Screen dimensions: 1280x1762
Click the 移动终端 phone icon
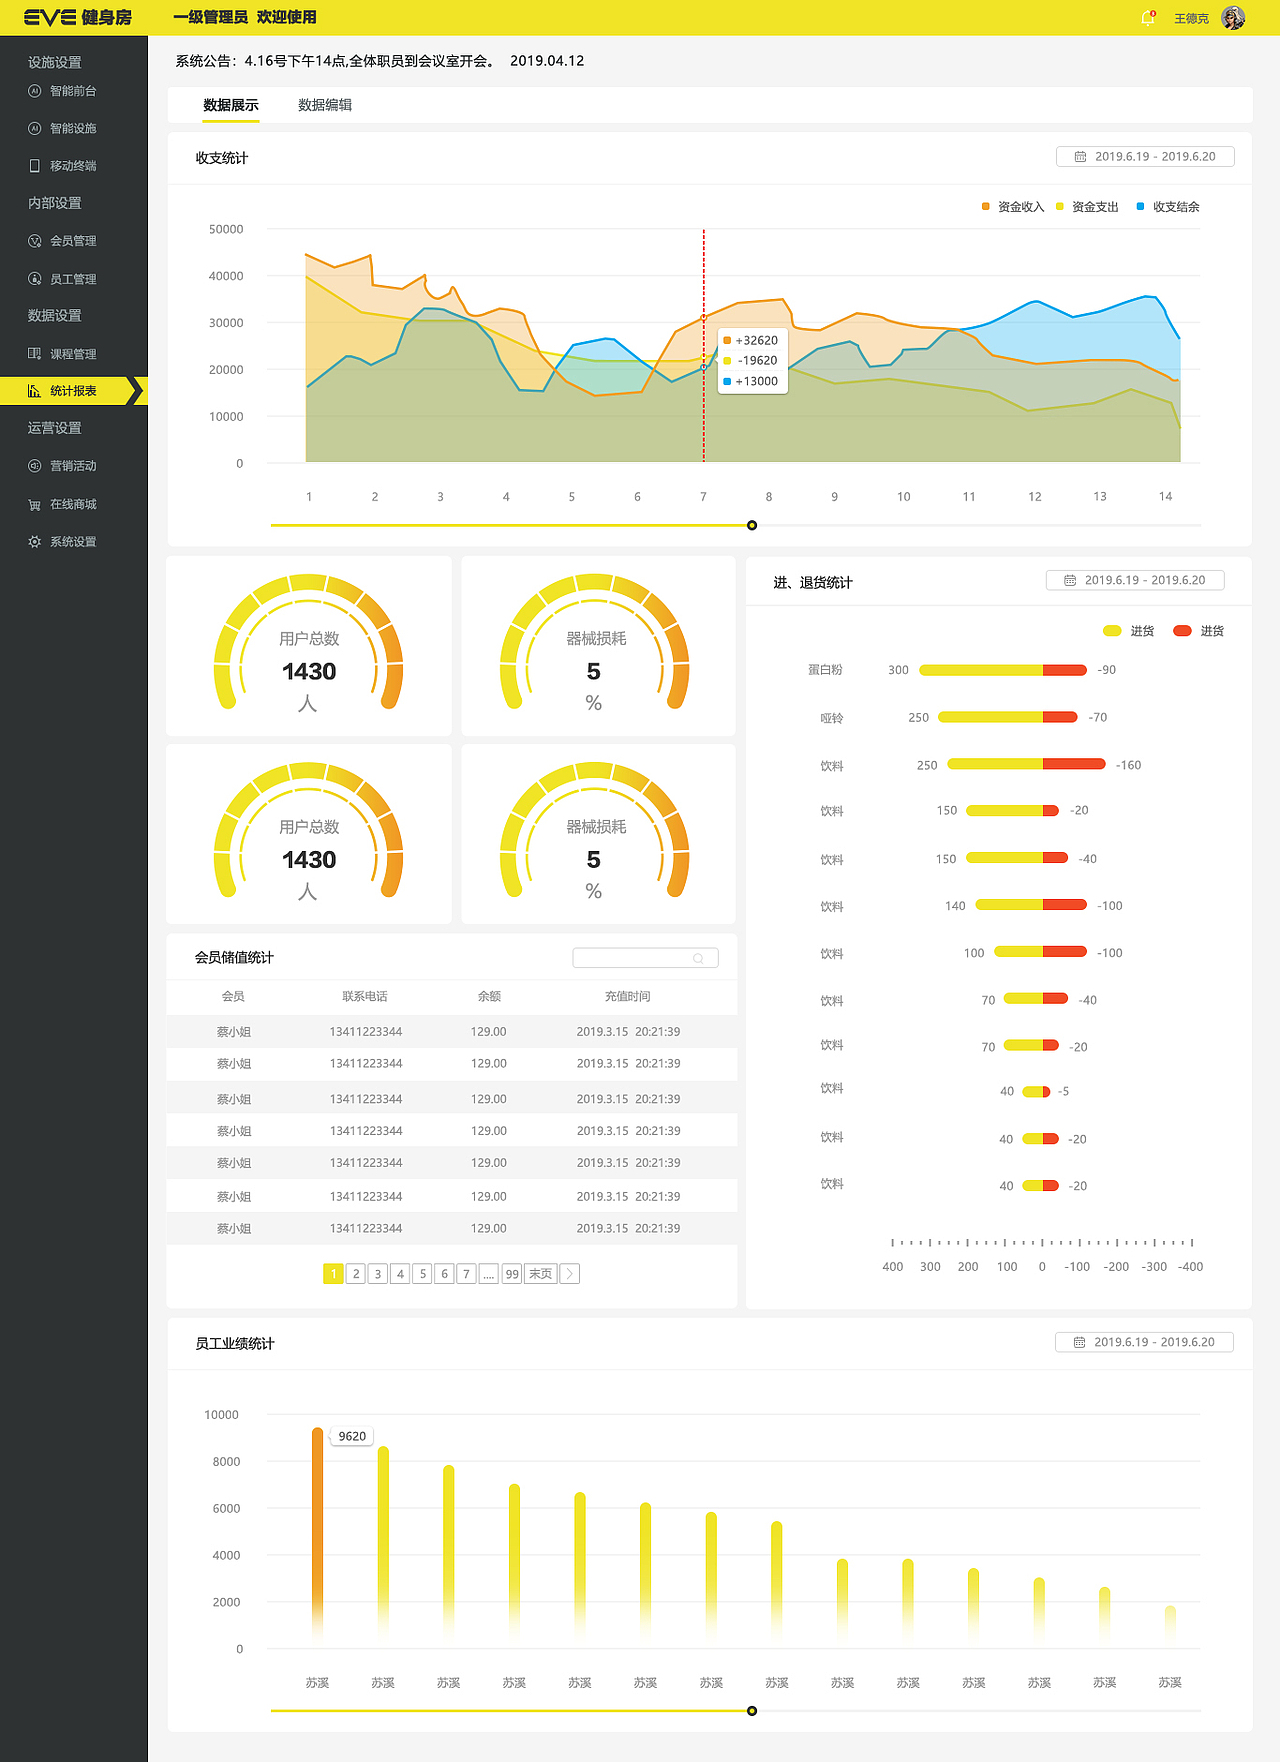coord(35,166)
